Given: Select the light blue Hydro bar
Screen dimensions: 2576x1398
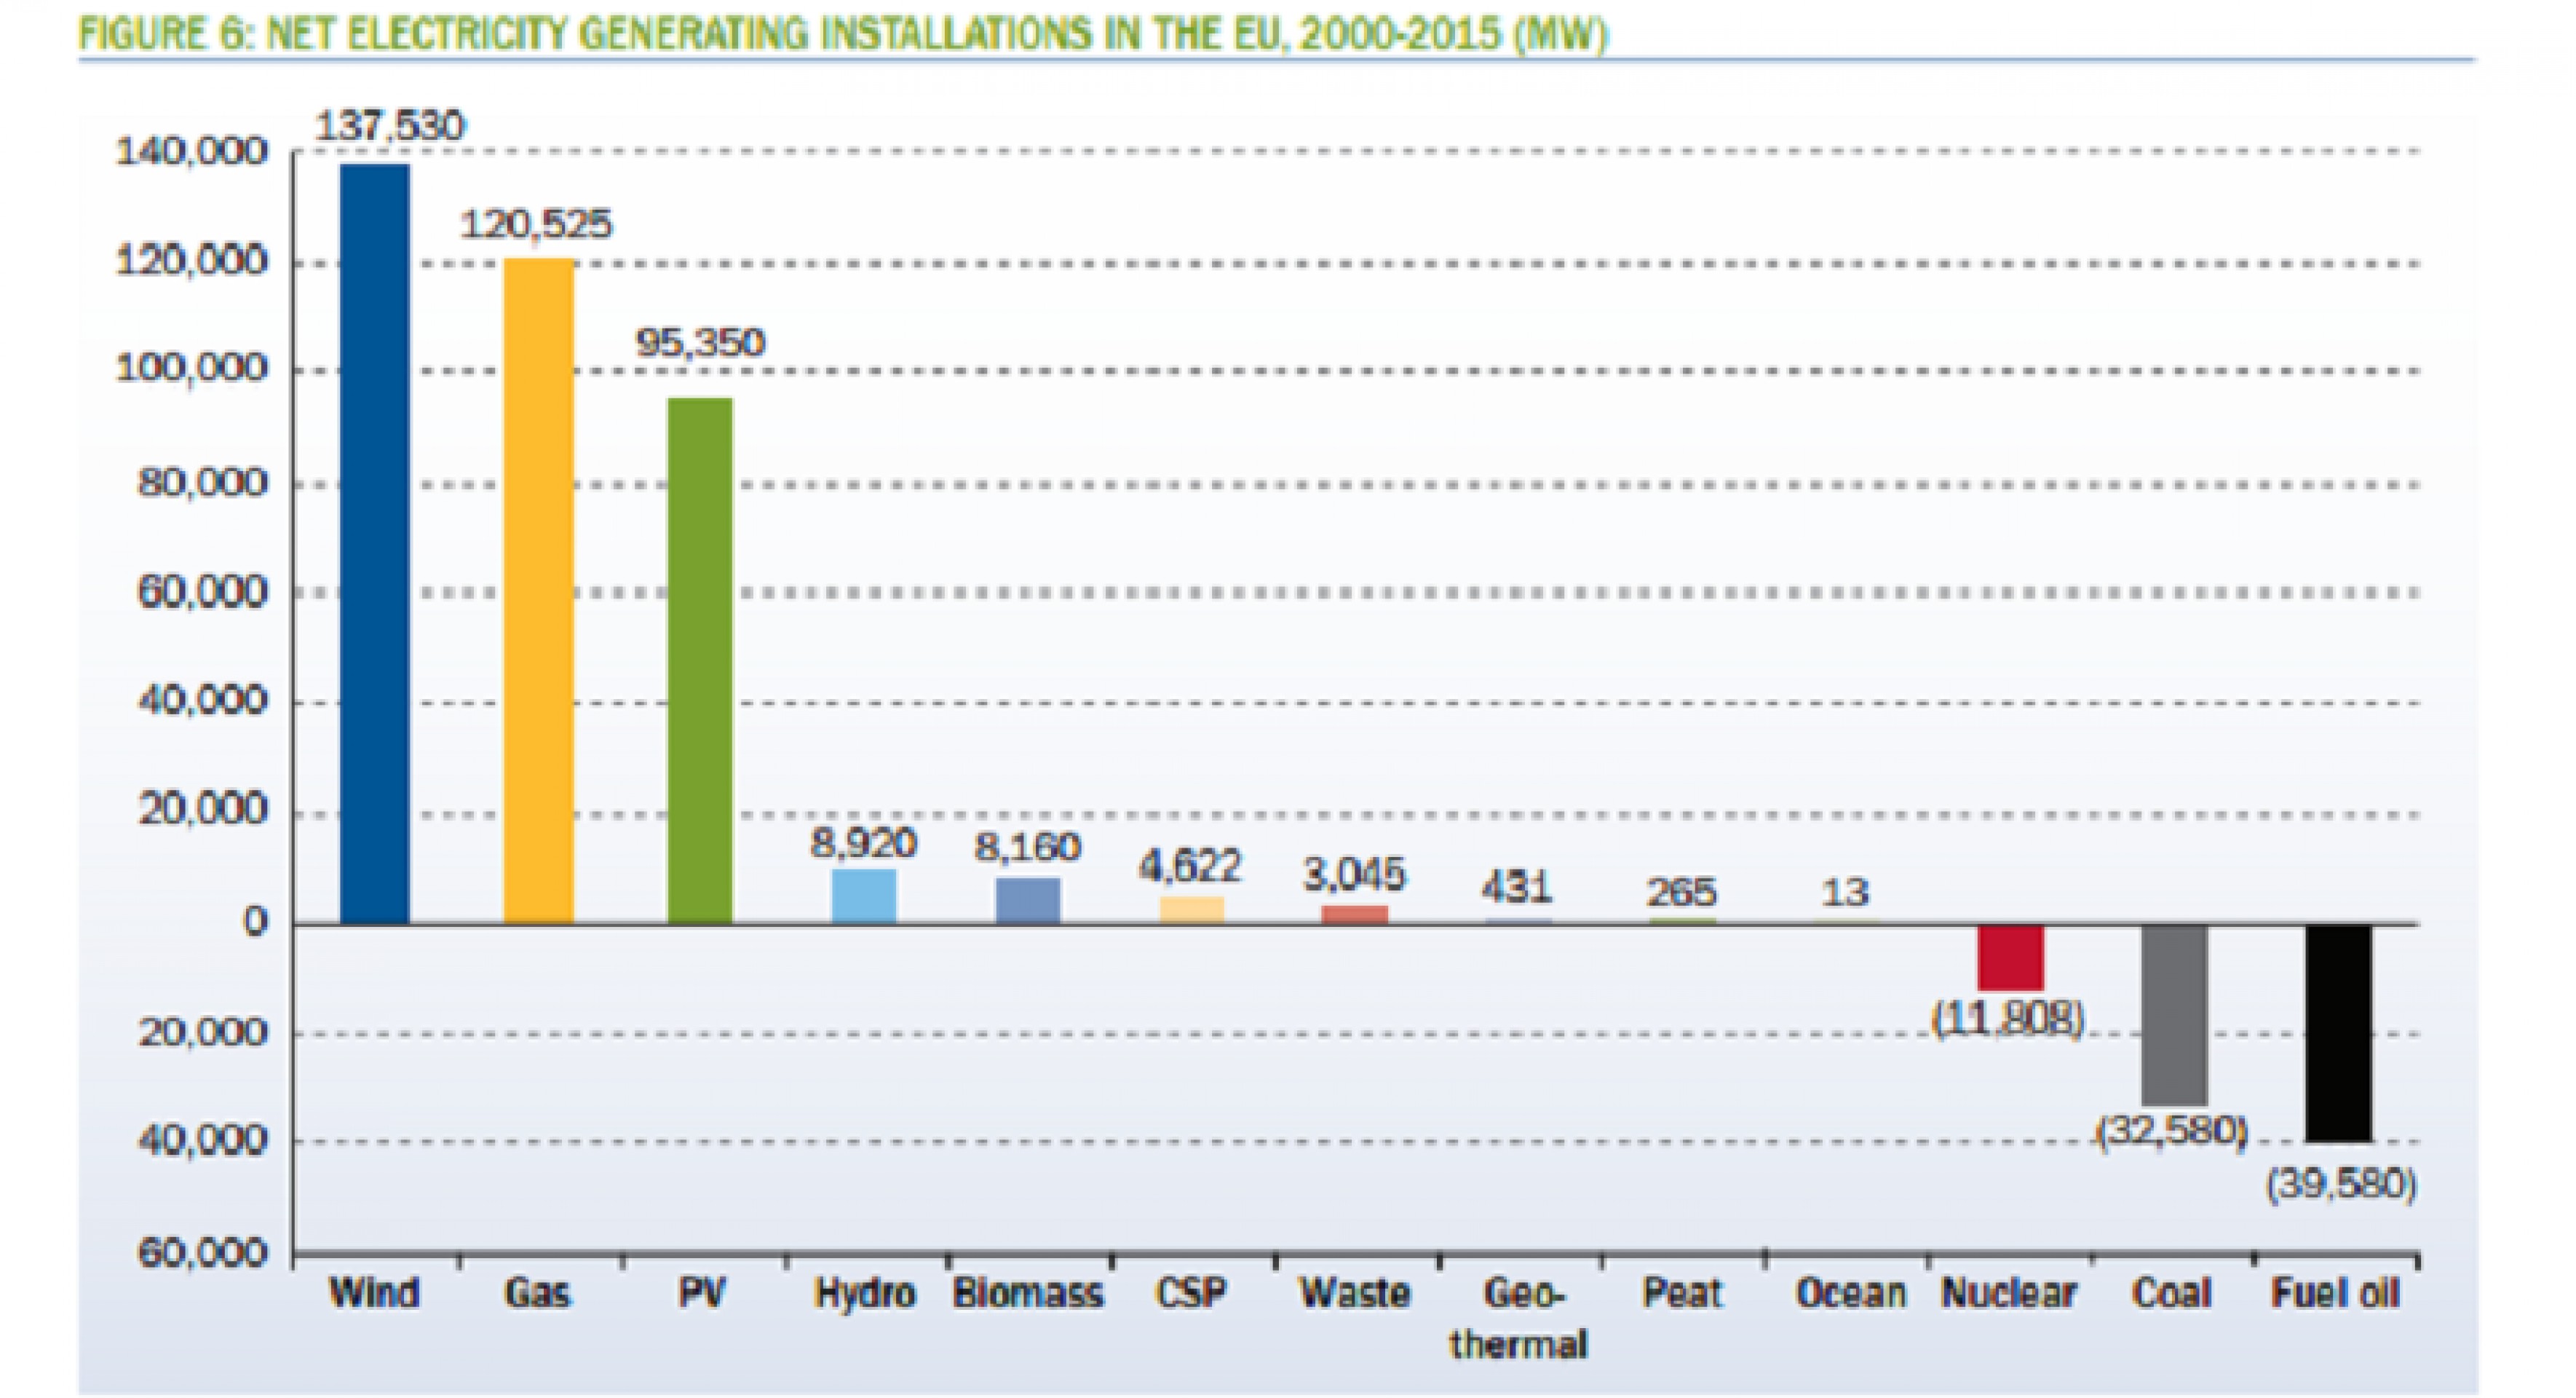Looking at the screenshot, I should click(864, 896).
